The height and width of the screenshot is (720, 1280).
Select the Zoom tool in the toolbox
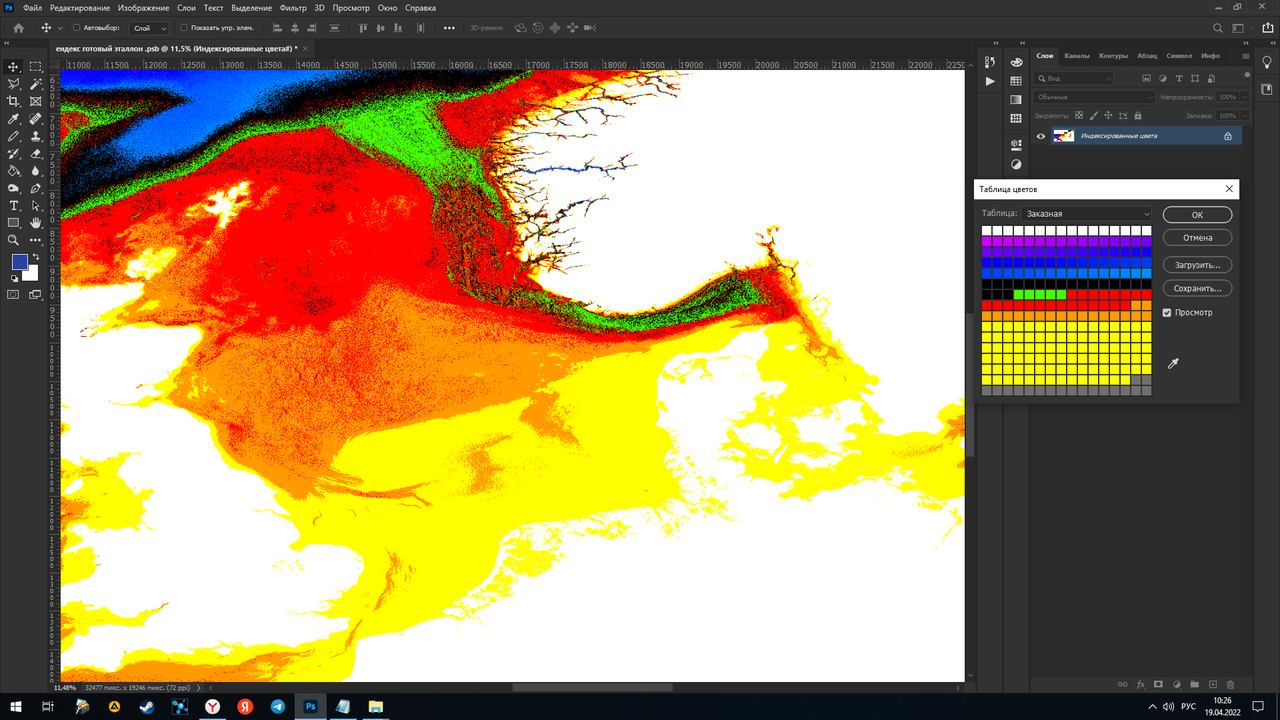(x=14, y=240)
